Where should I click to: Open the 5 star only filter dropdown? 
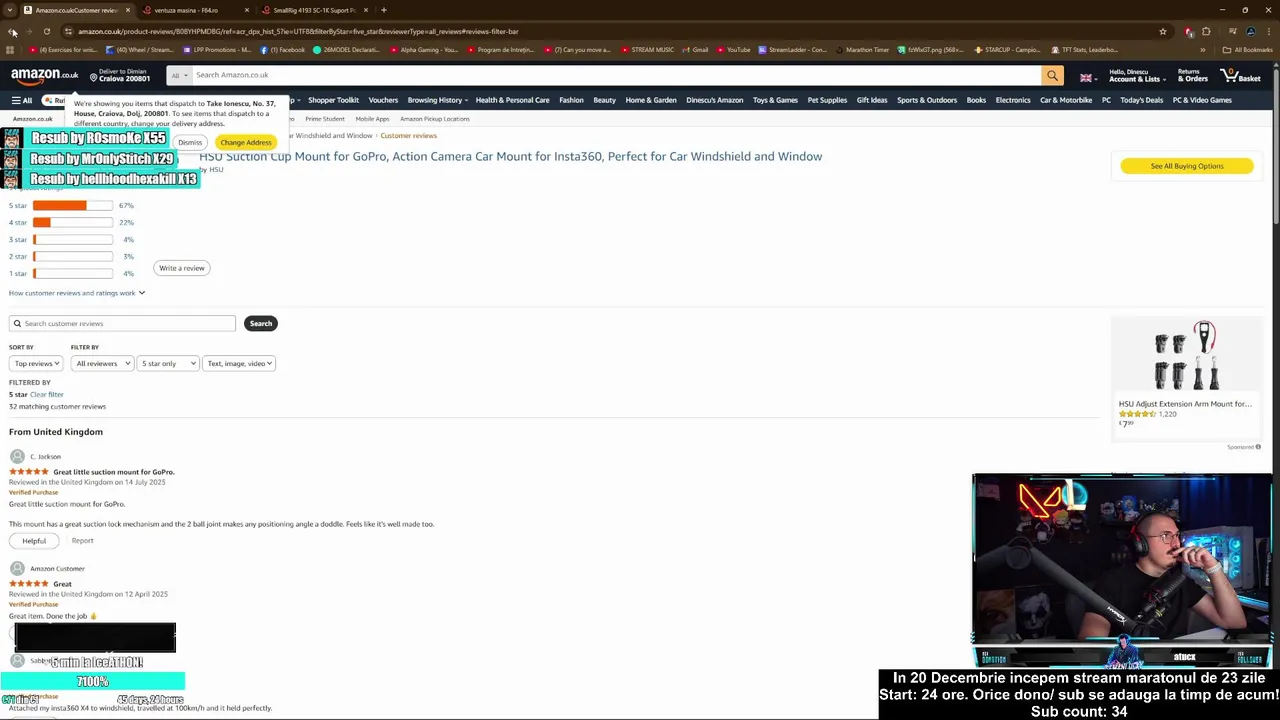point(167,363)
